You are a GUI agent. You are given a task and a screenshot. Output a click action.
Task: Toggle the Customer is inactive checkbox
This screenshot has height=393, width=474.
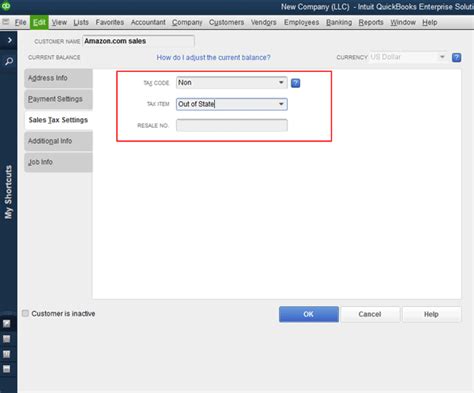(25, 313)
